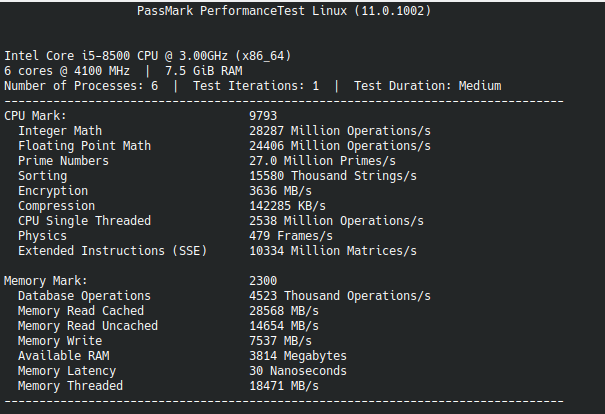Click the 'Extended Instructions (SSE)' label
The width and height of the screenshot is (605, 414).
pyautogui.click(x=112, y=251)
